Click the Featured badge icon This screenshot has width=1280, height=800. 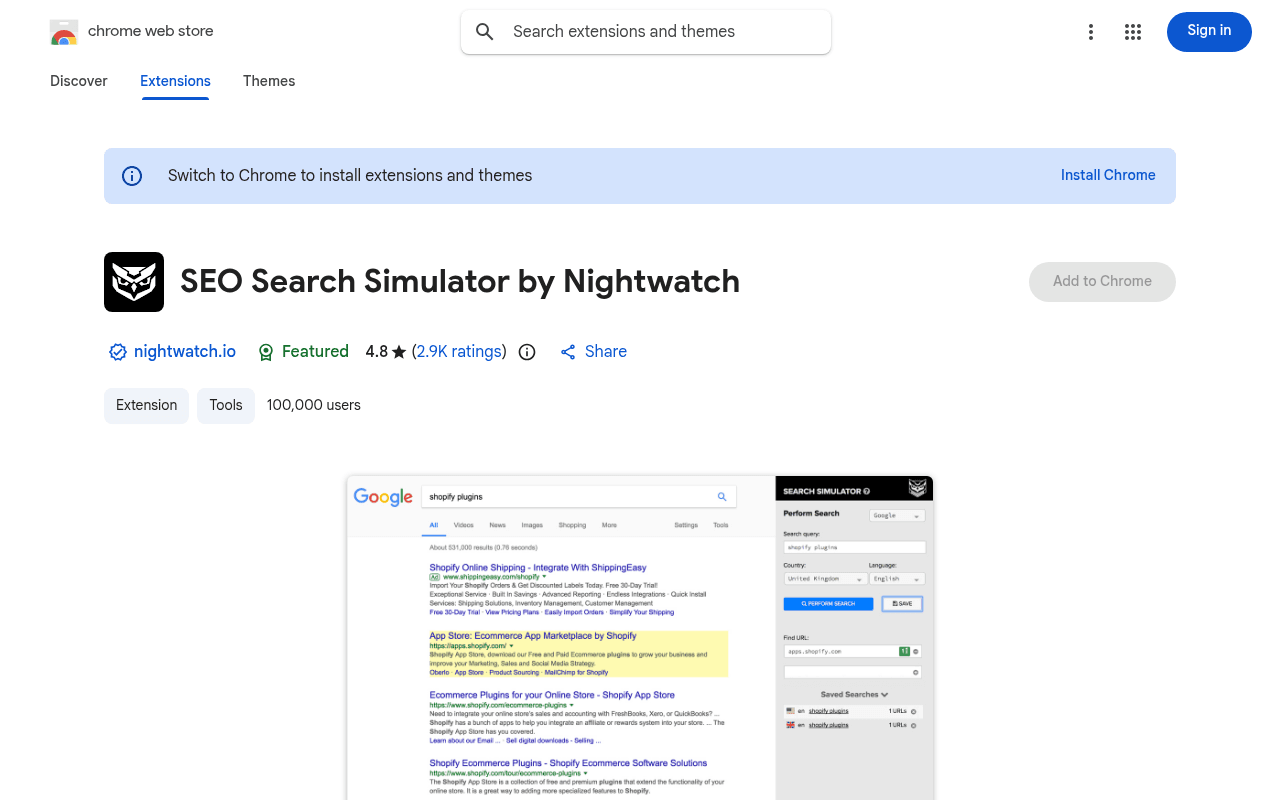point(266,352)
